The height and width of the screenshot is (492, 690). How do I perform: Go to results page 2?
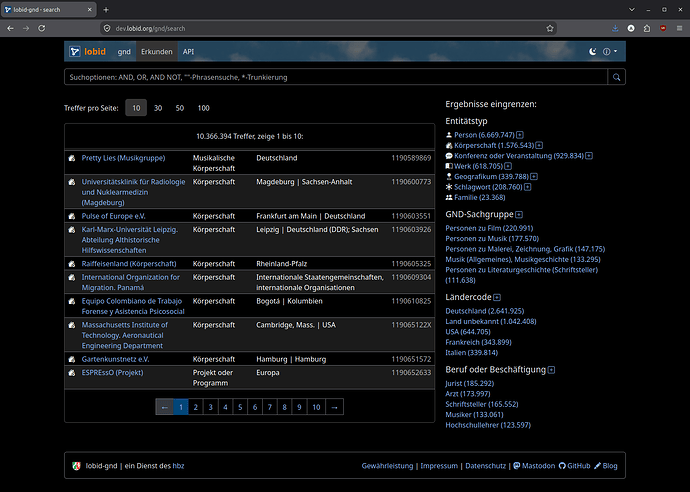point(196,407)
